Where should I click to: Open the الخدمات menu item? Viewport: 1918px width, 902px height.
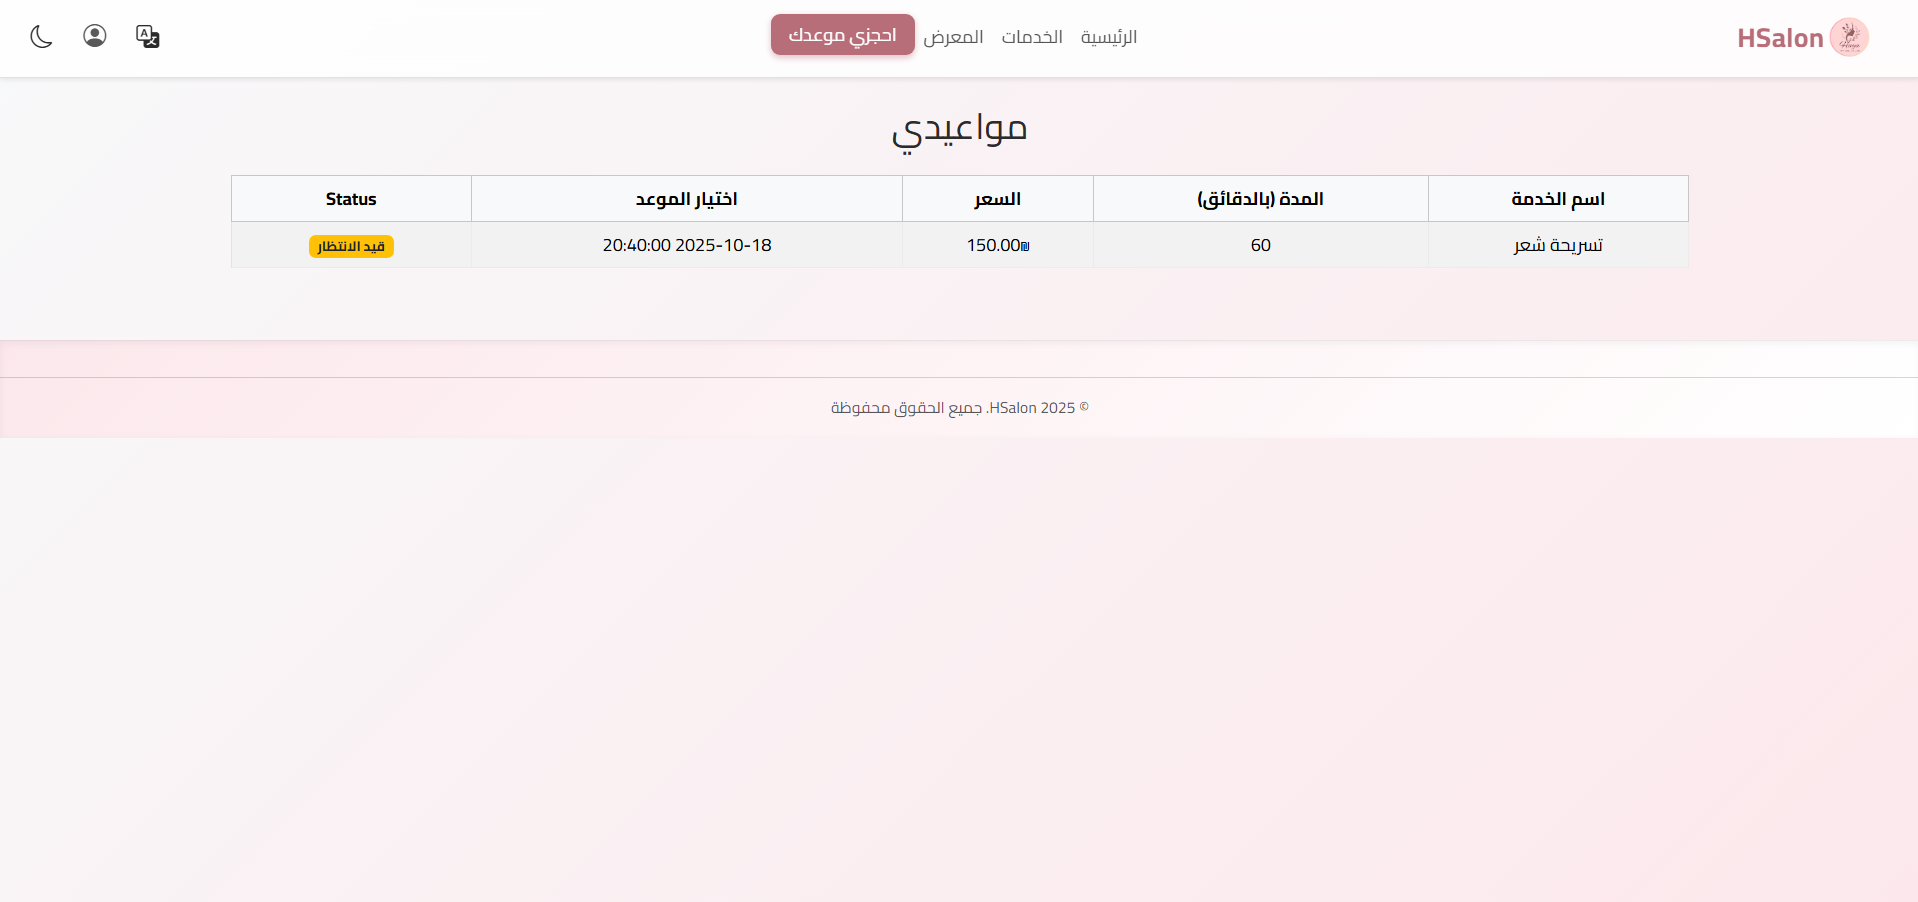pyautogui.click(x=1031, y=37)
